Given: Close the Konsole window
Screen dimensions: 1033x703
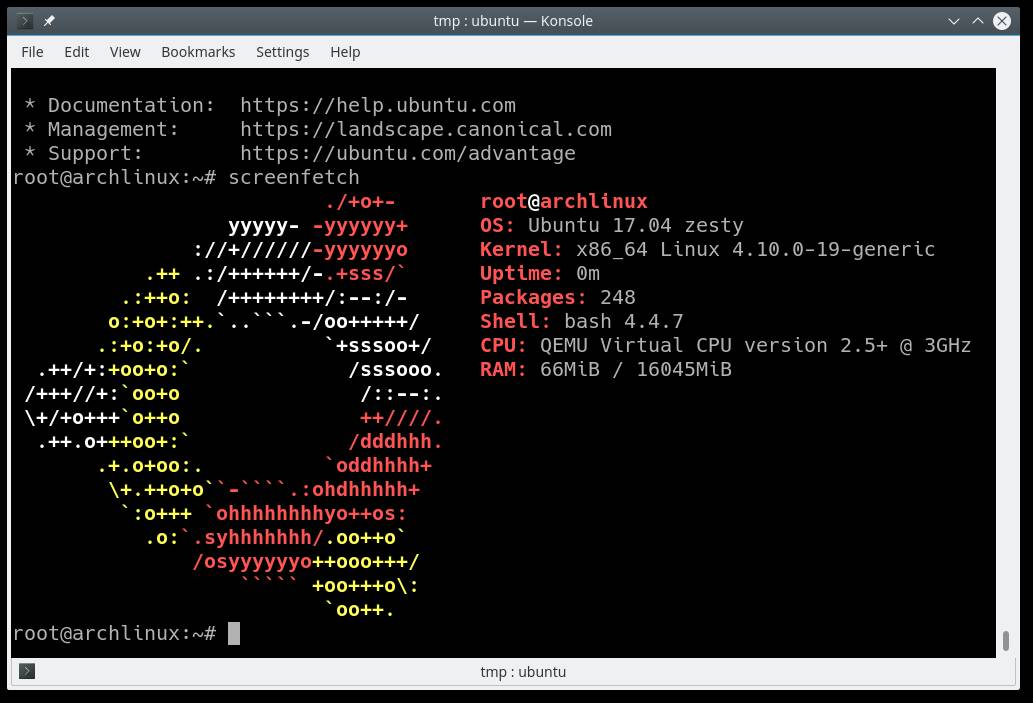Looking at the screenshot, I should tap(1002, 21).
